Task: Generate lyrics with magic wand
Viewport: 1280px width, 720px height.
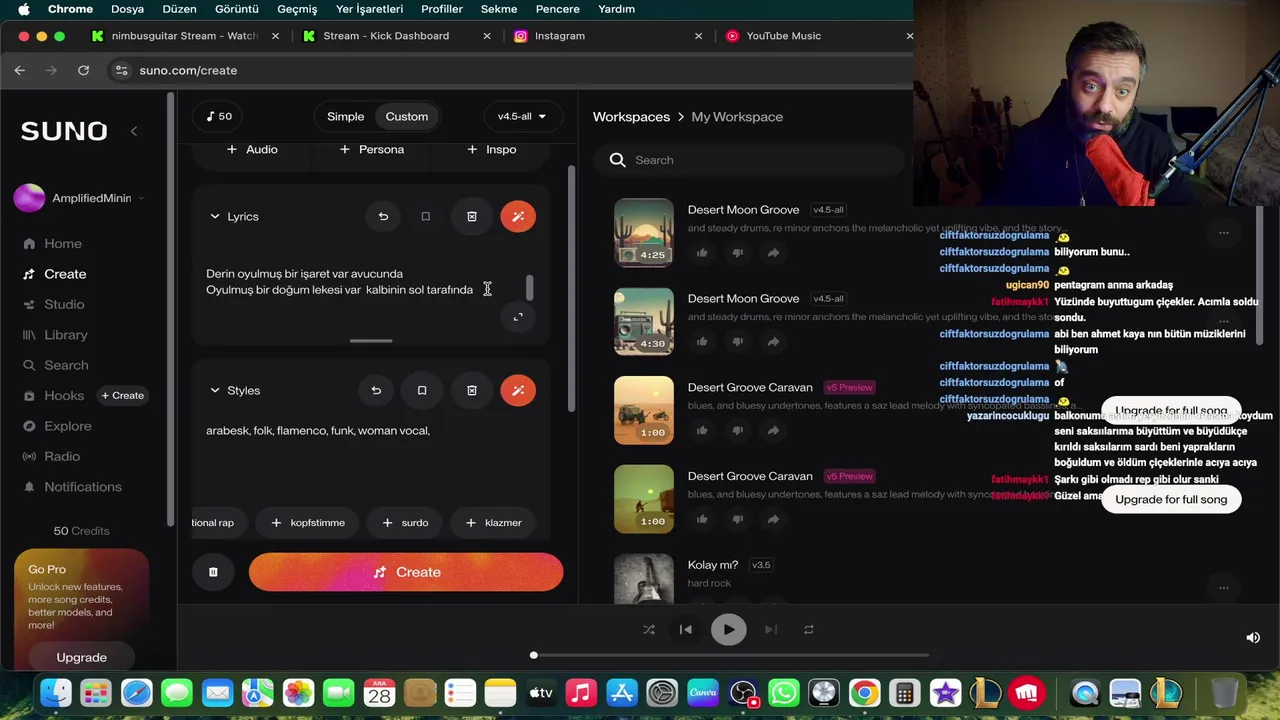Action: [x=518, y=216]
